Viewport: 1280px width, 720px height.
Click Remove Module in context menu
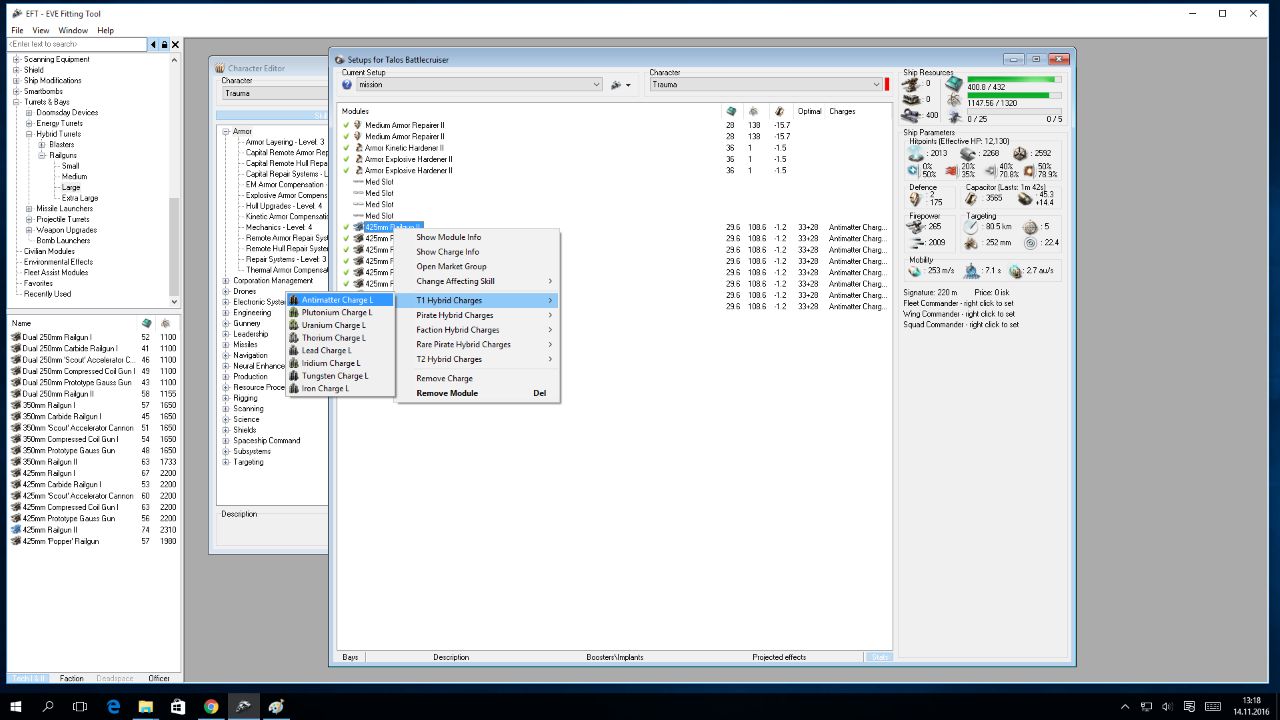(x=447, y=393)
